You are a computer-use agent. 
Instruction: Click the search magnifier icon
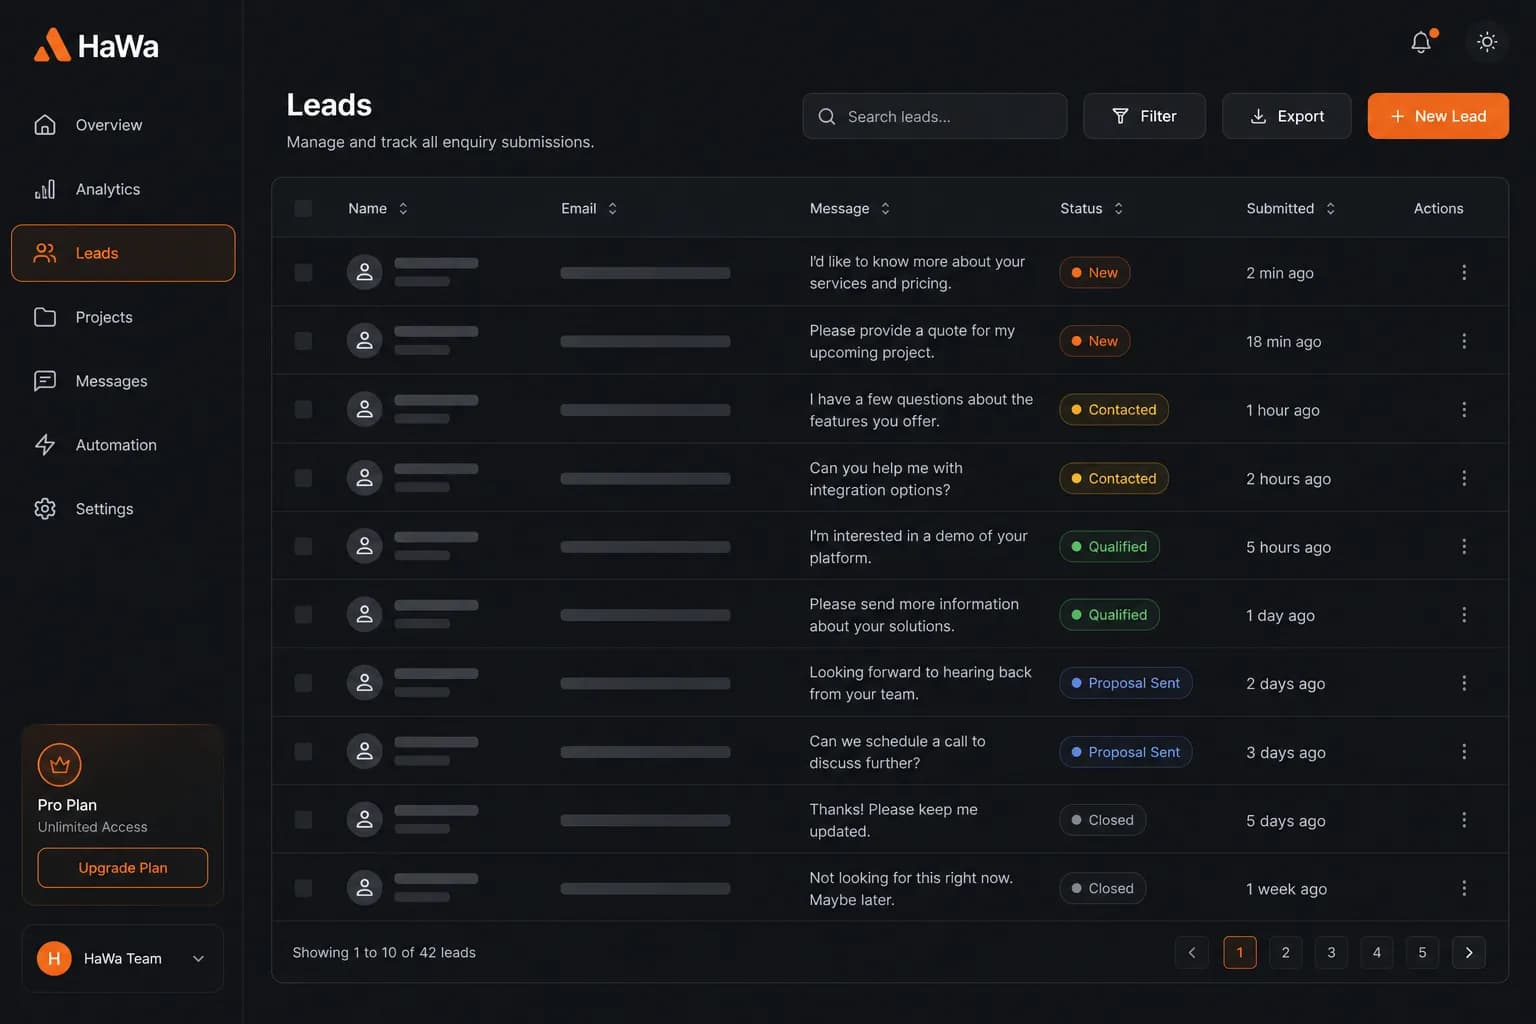[x=827, y=116]
